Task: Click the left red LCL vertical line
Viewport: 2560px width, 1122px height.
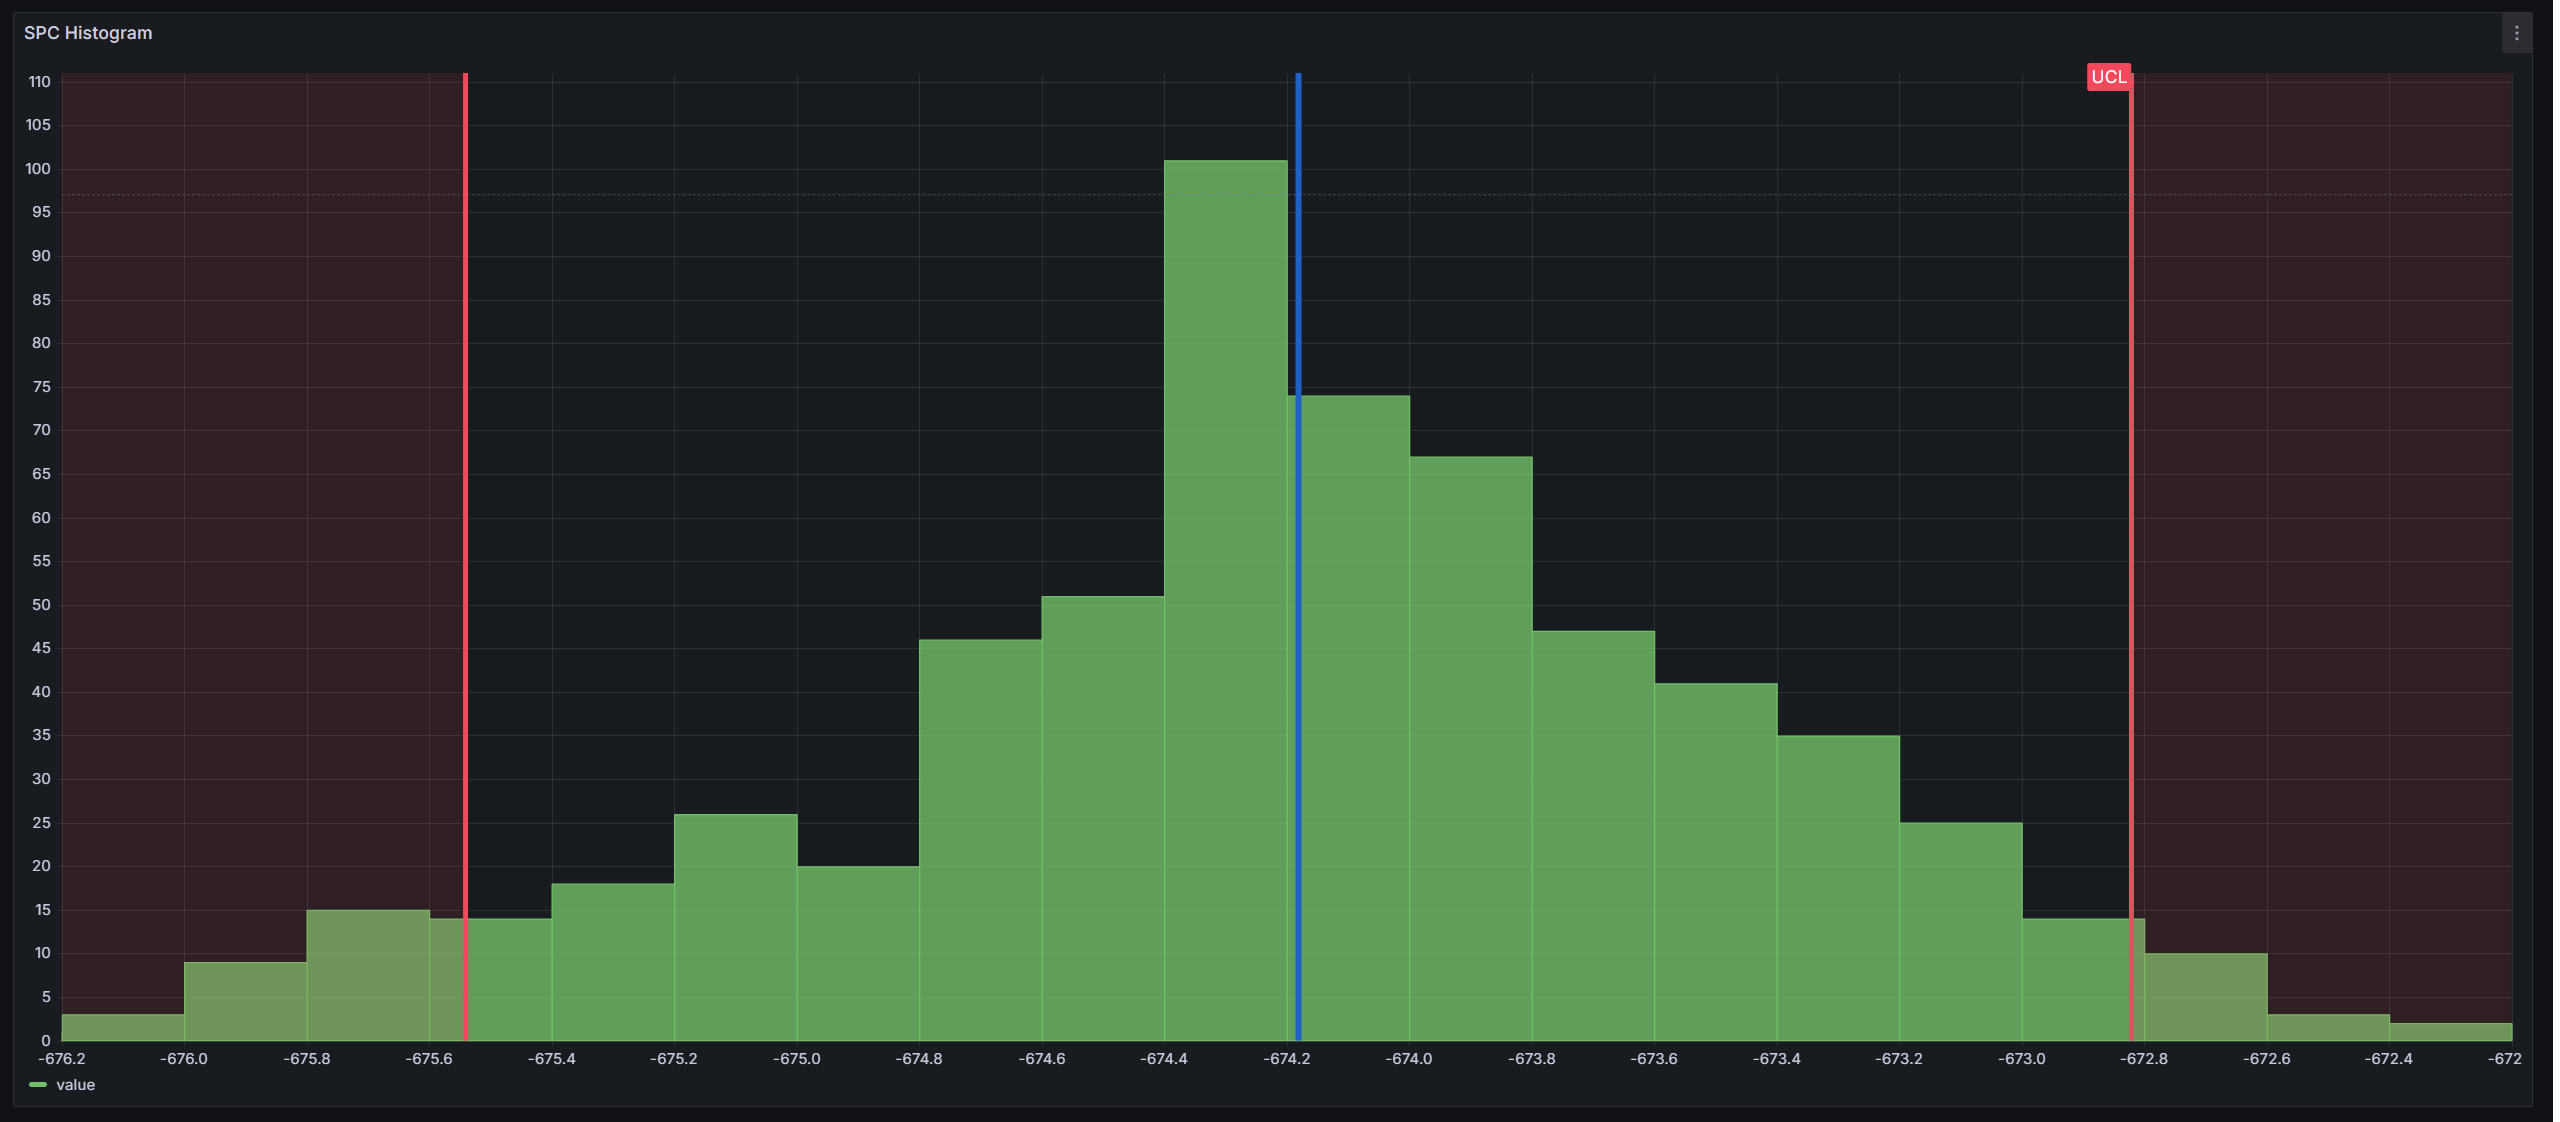Action: point(465,500)
